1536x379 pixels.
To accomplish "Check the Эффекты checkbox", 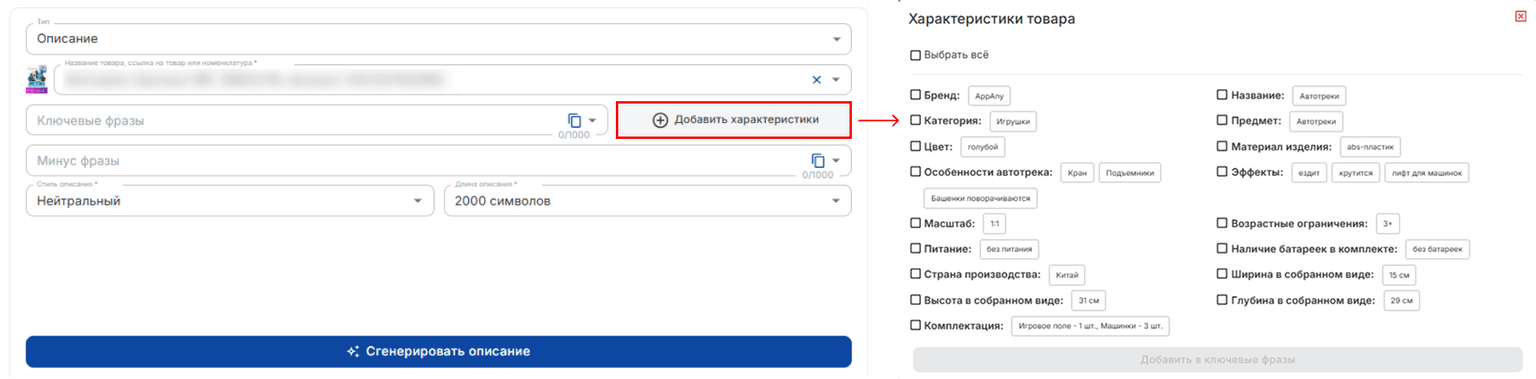I will (1222, 172).
